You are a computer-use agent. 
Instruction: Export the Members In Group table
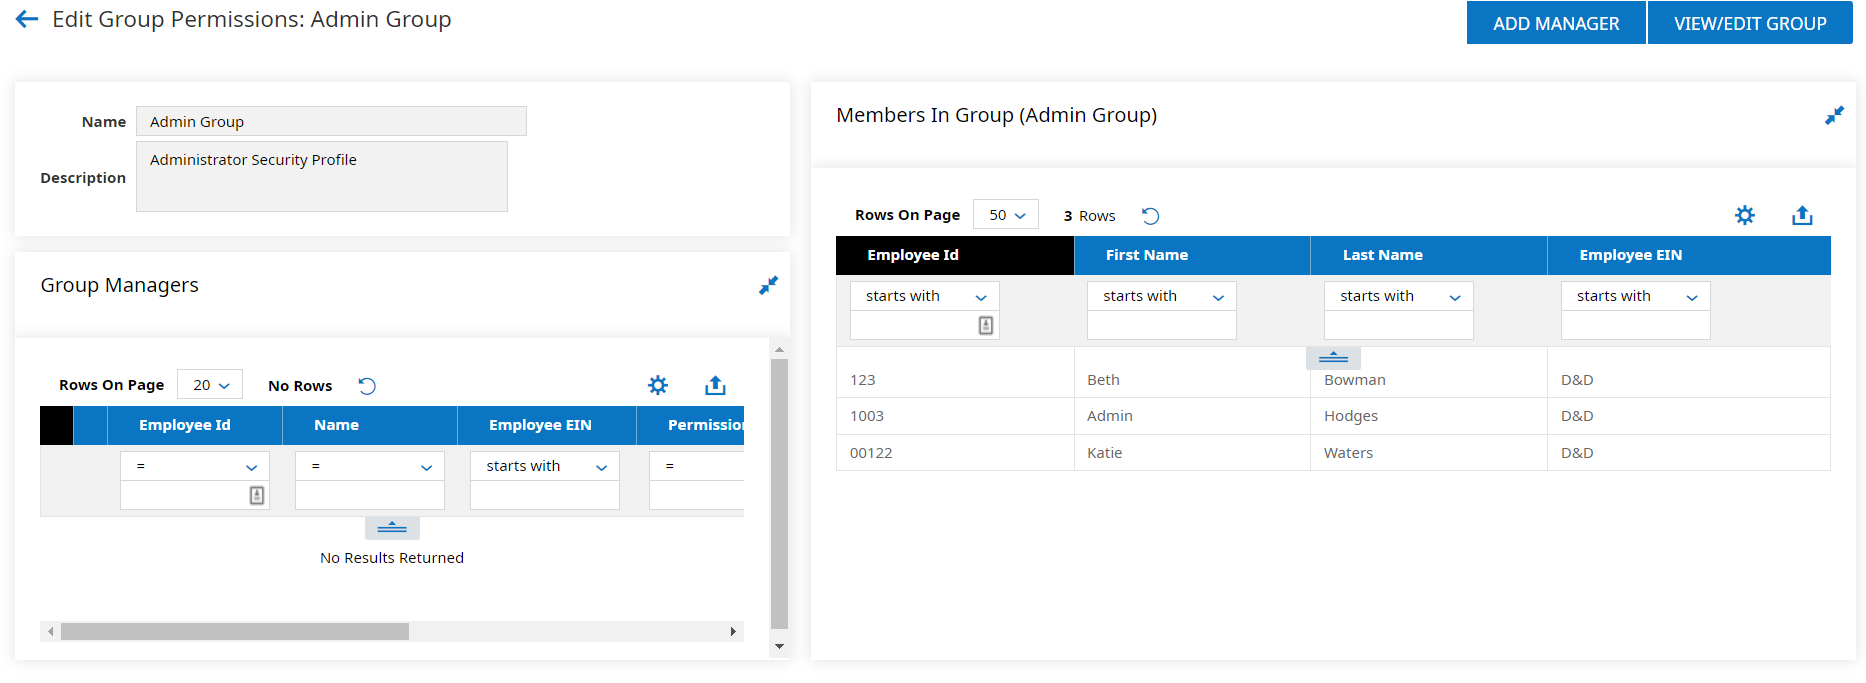(1802, 216)
